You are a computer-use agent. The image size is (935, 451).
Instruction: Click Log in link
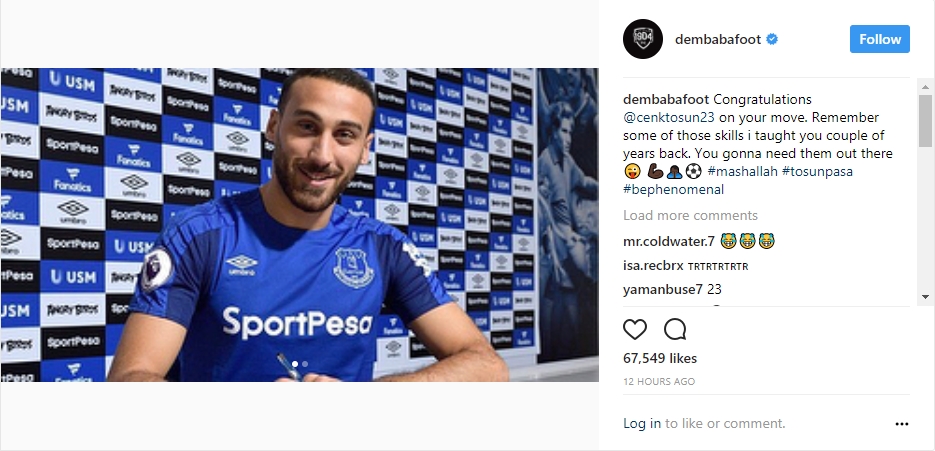tap(641, 424)
